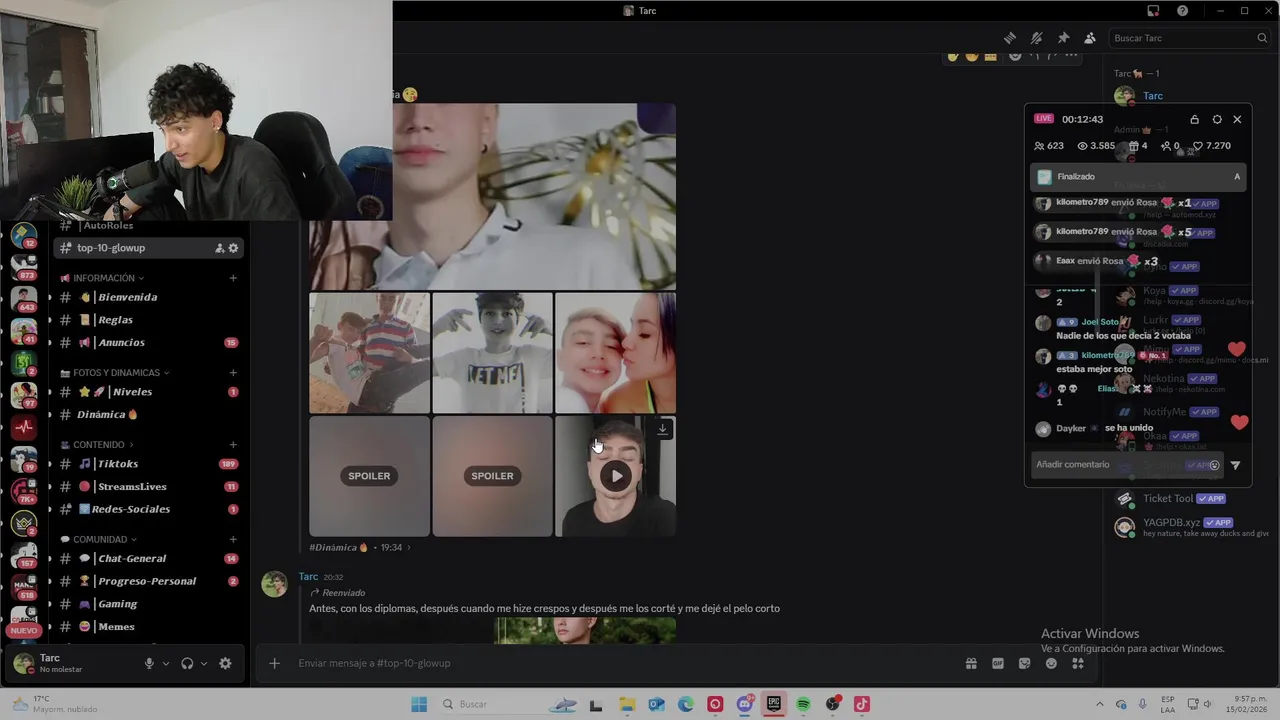Open pinned messages pin icon
The image size is (1280, 720).
1063,38
